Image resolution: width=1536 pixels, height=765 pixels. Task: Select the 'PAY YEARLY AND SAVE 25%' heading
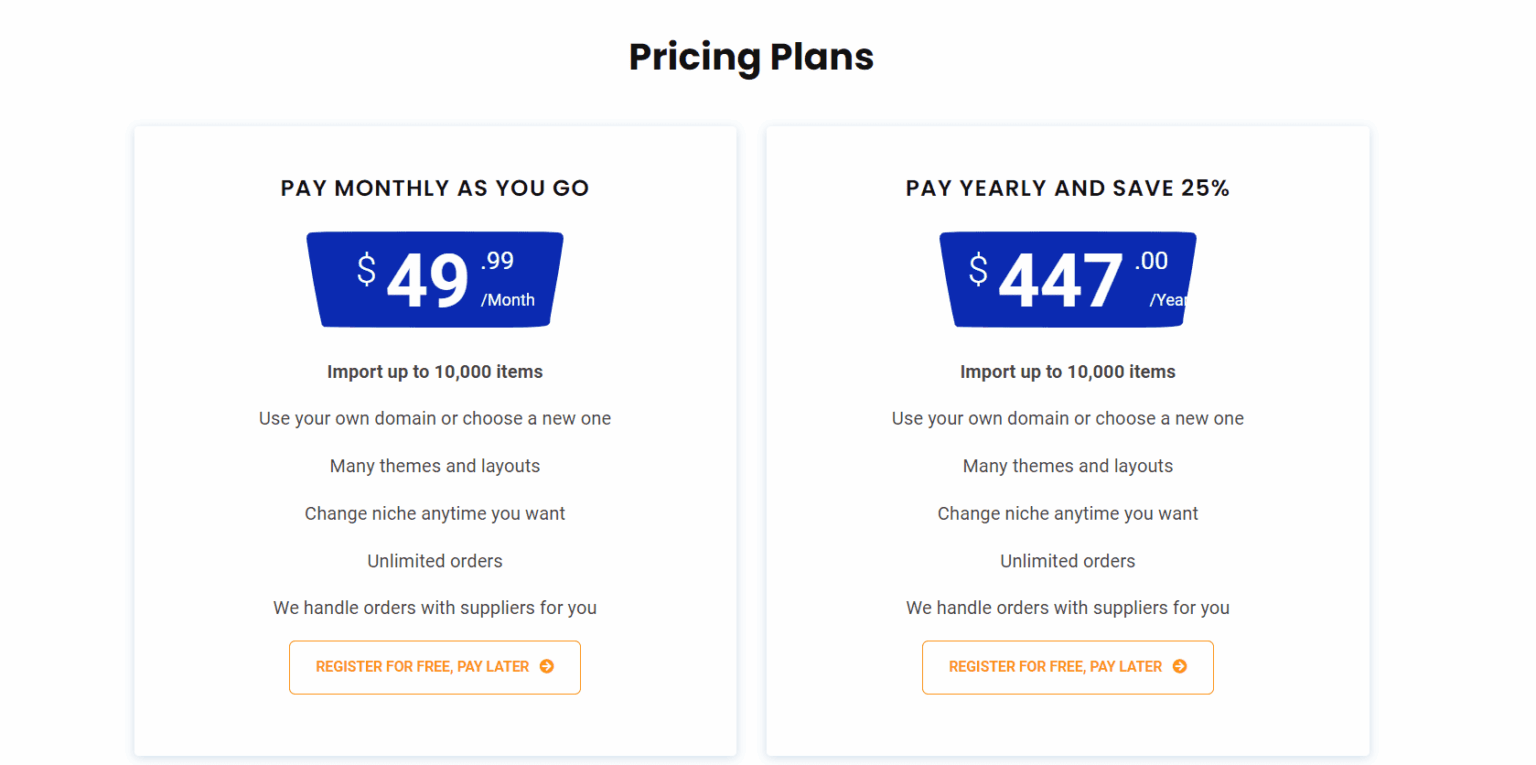pos(1067,188)
